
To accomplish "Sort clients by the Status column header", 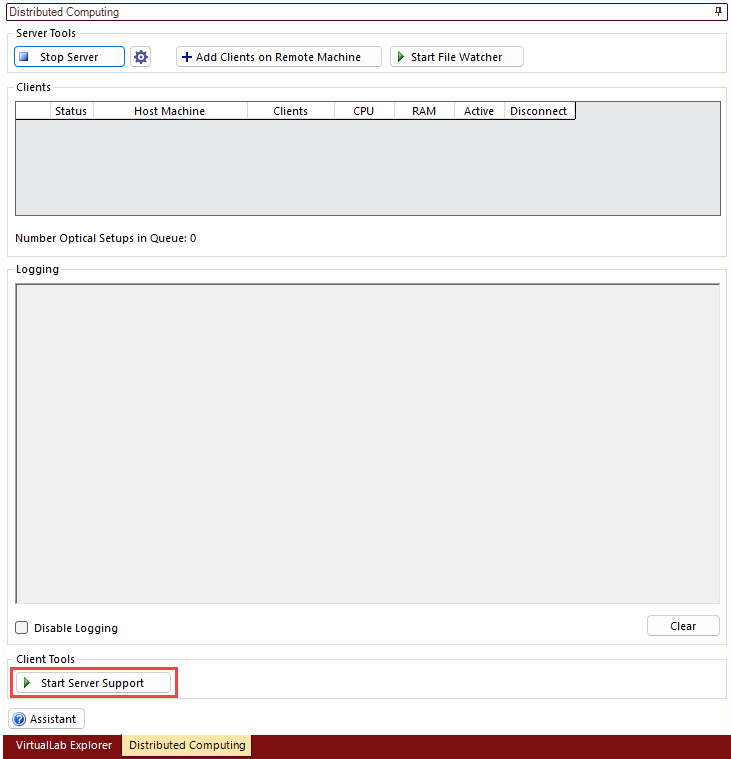I will (71, 111).
